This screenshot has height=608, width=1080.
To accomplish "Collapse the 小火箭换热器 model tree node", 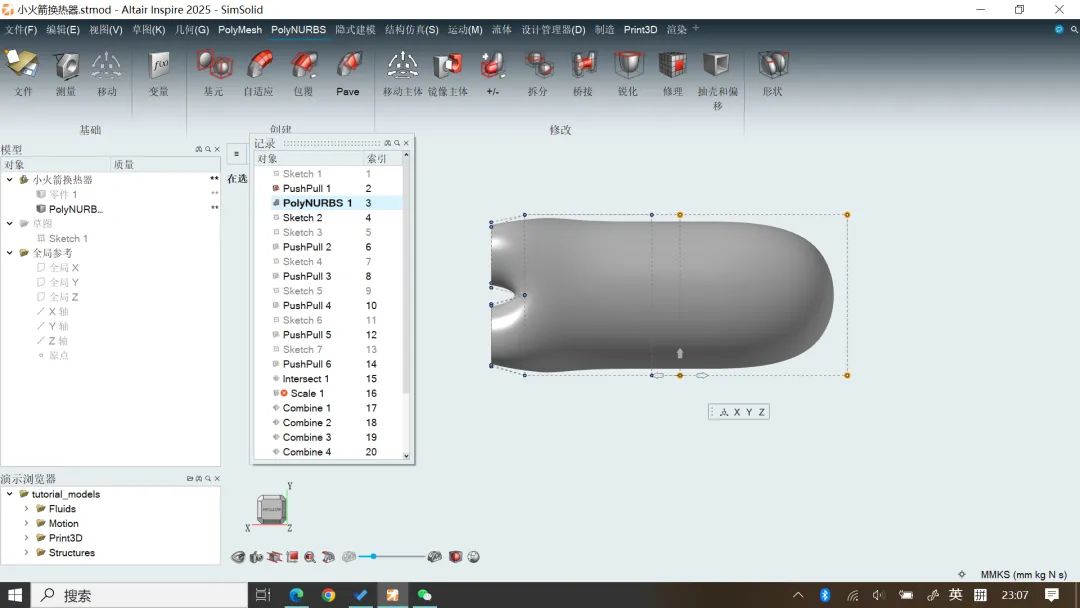I will [10, 180].
